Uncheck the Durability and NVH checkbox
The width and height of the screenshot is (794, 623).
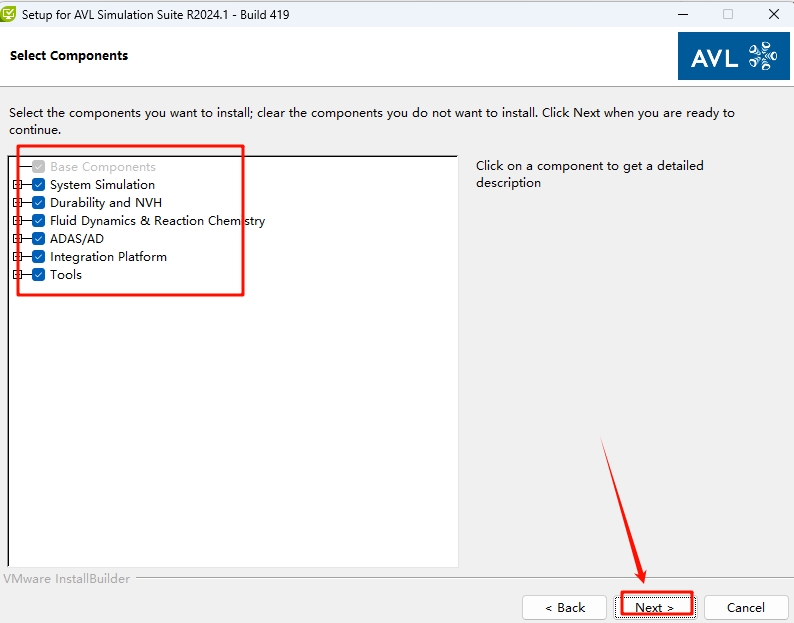pyautogui.click(x=39, y=203)
